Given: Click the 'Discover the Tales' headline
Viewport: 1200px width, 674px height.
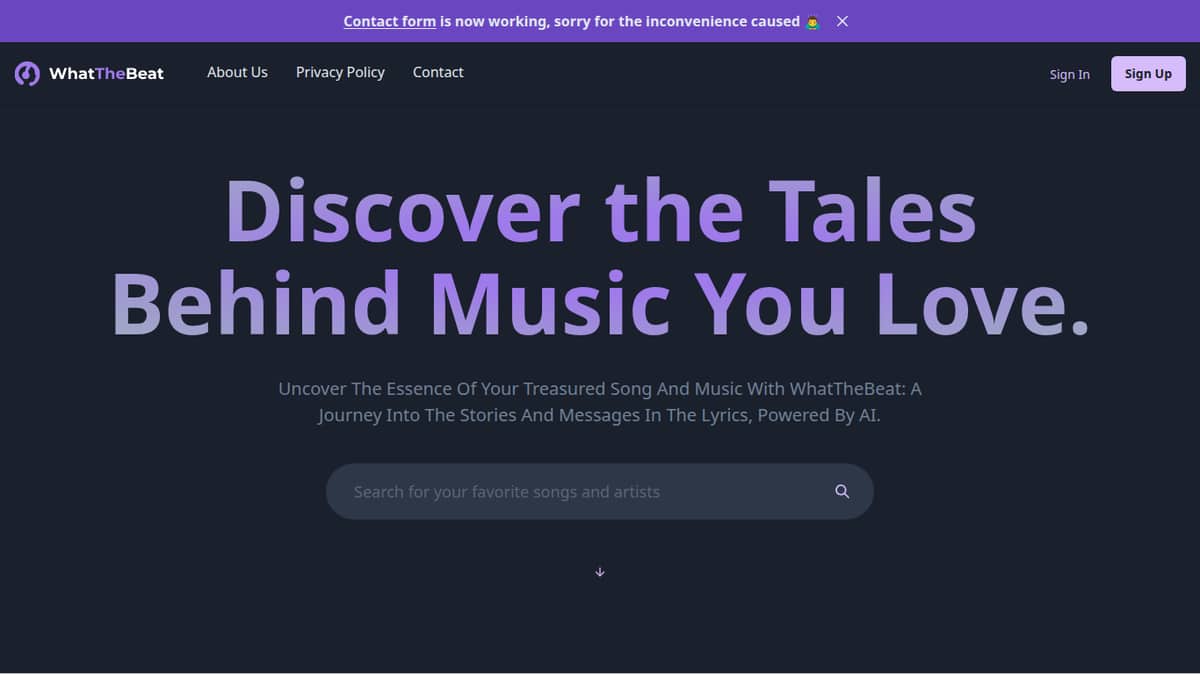Looking at the screenshot, I should [600, 210].
